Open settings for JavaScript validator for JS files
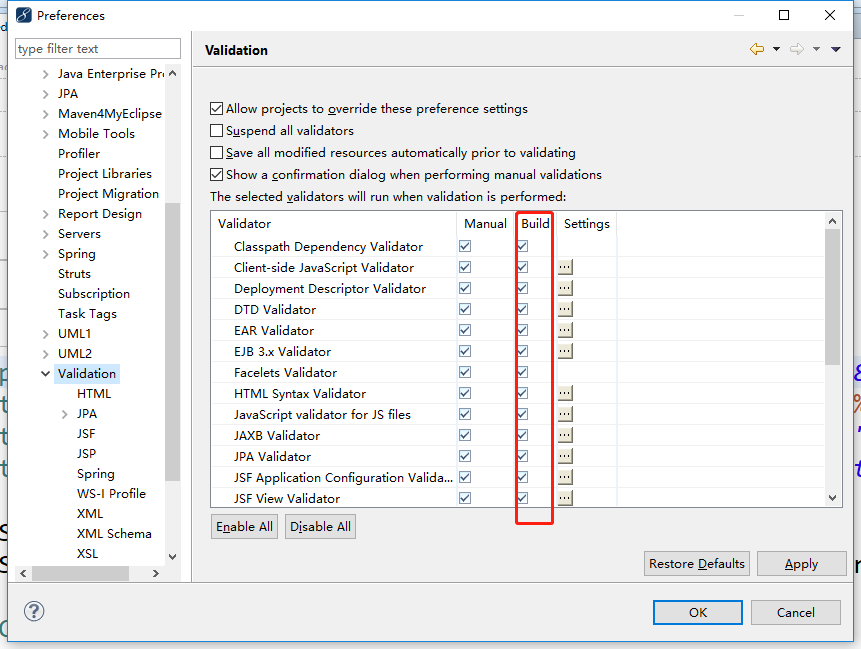861x649 pixels. tap(565, 414)
